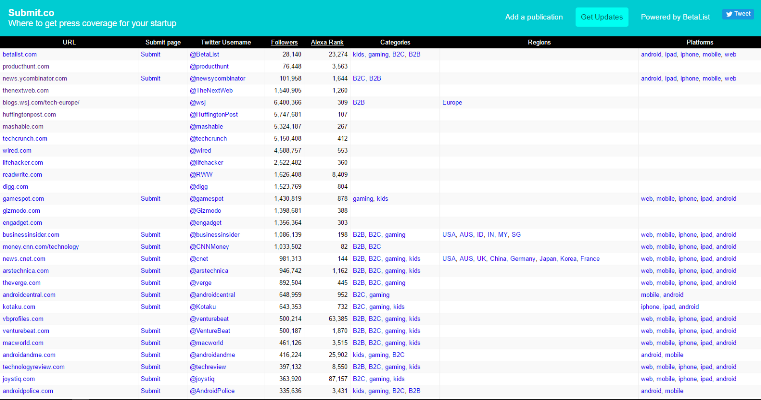This screenshot has width=761, height=400.
Task: Open the Powered by BetaList link
Action: 675,17
